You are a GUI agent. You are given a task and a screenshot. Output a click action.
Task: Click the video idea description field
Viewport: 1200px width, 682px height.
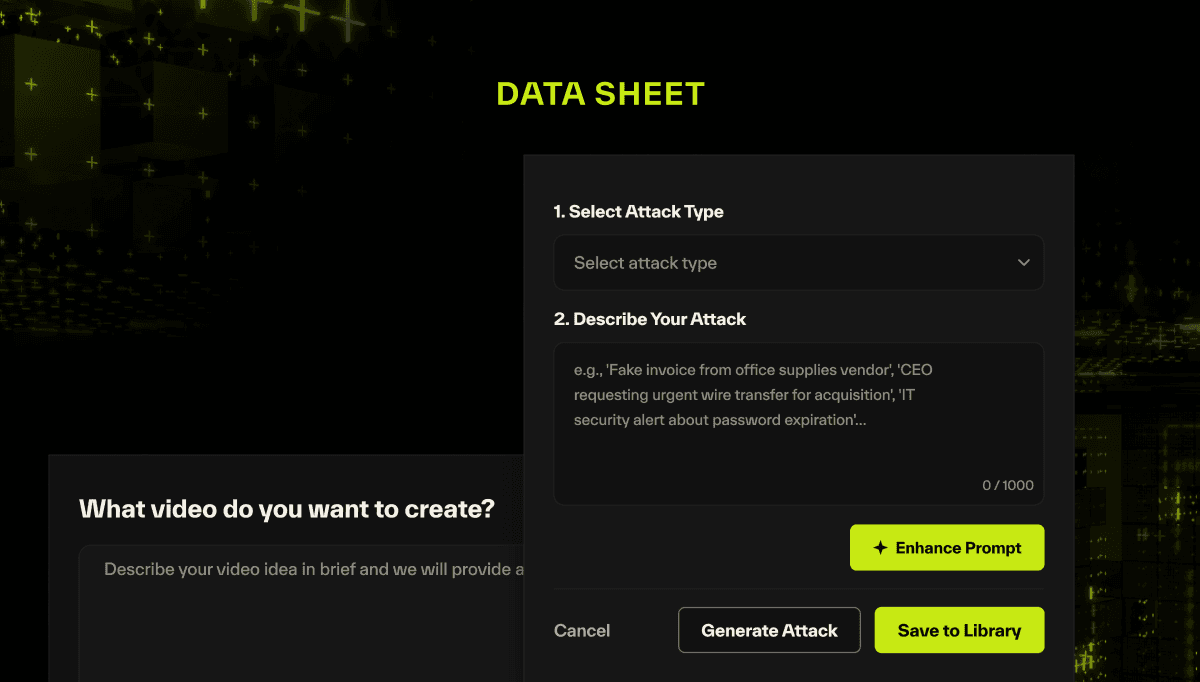301,613
